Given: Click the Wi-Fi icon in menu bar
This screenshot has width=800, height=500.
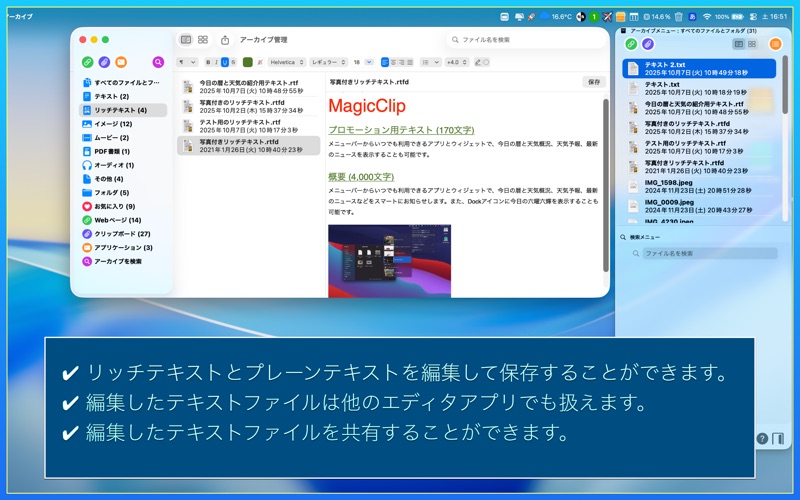Looking at the screenshot, I should (707, 16).
